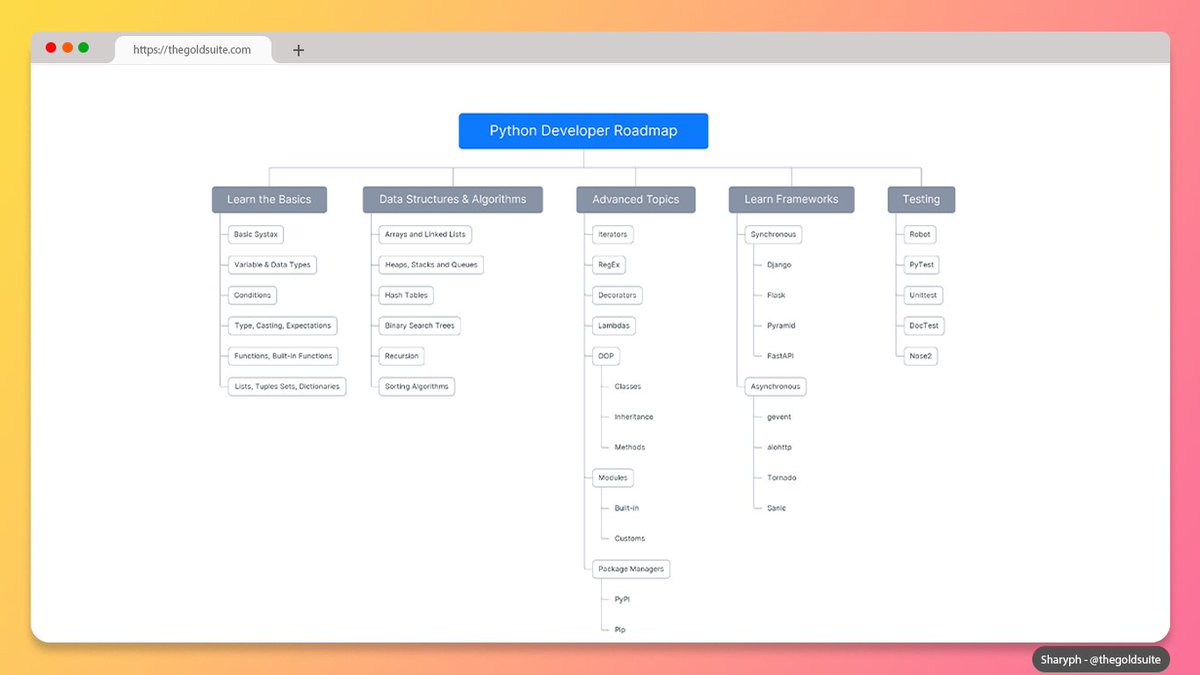Click the PyTest node under Testing
The height and width of the screenshot is (675, 1200).
coord(920,264)
